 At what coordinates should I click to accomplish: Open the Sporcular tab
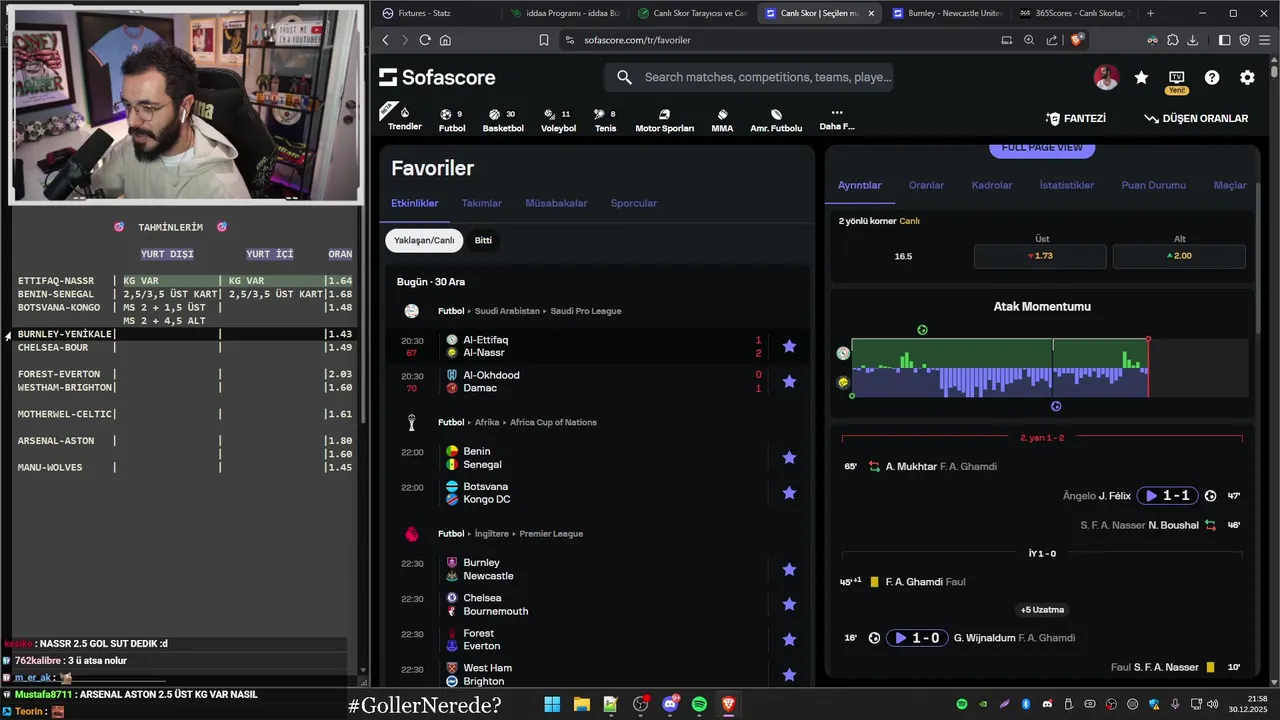634,203
